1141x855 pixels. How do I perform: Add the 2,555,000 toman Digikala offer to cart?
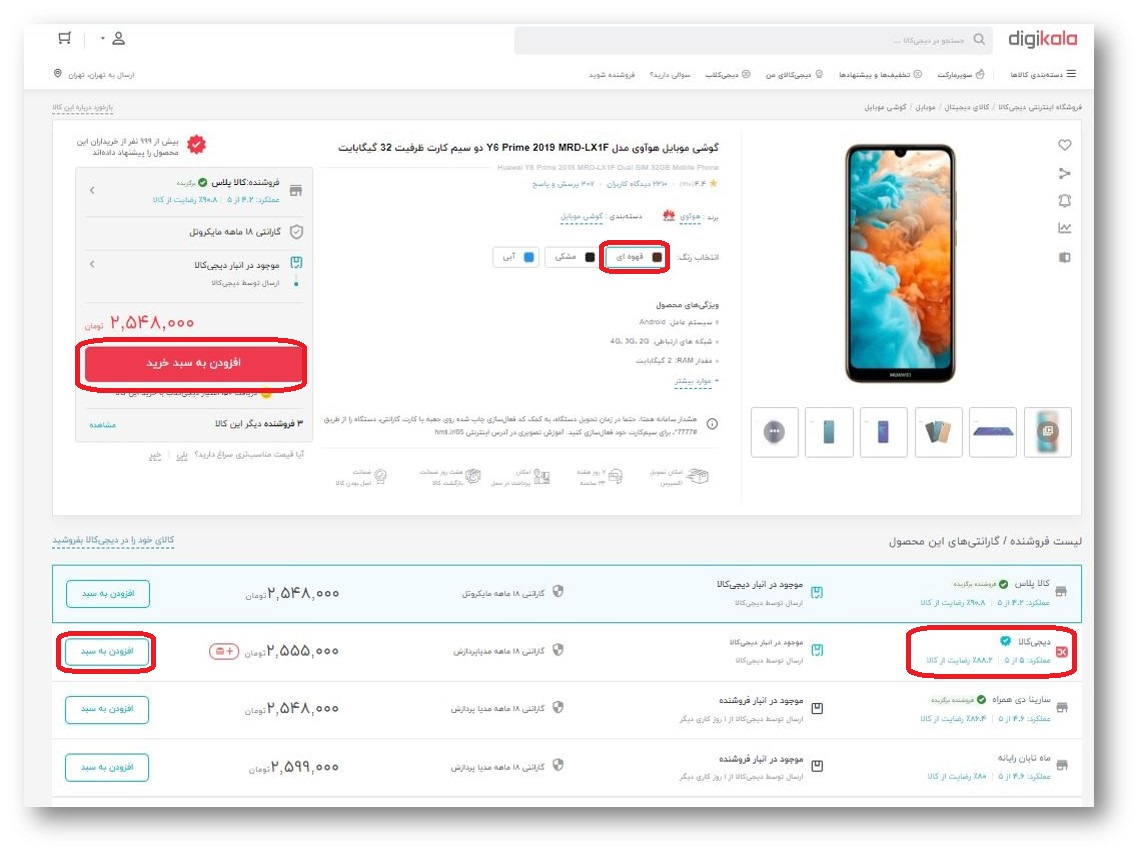click(x=107, y=651)
